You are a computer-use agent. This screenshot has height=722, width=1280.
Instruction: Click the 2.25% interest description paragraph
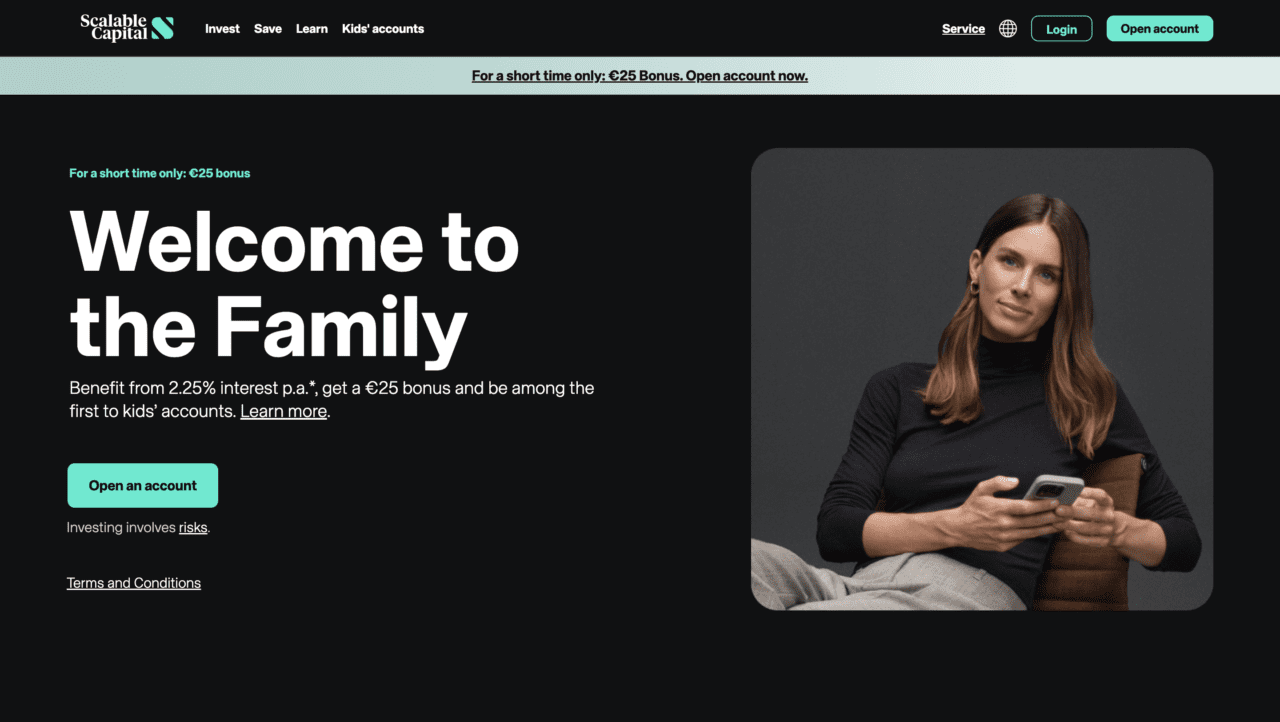click(x=331, y=399)
